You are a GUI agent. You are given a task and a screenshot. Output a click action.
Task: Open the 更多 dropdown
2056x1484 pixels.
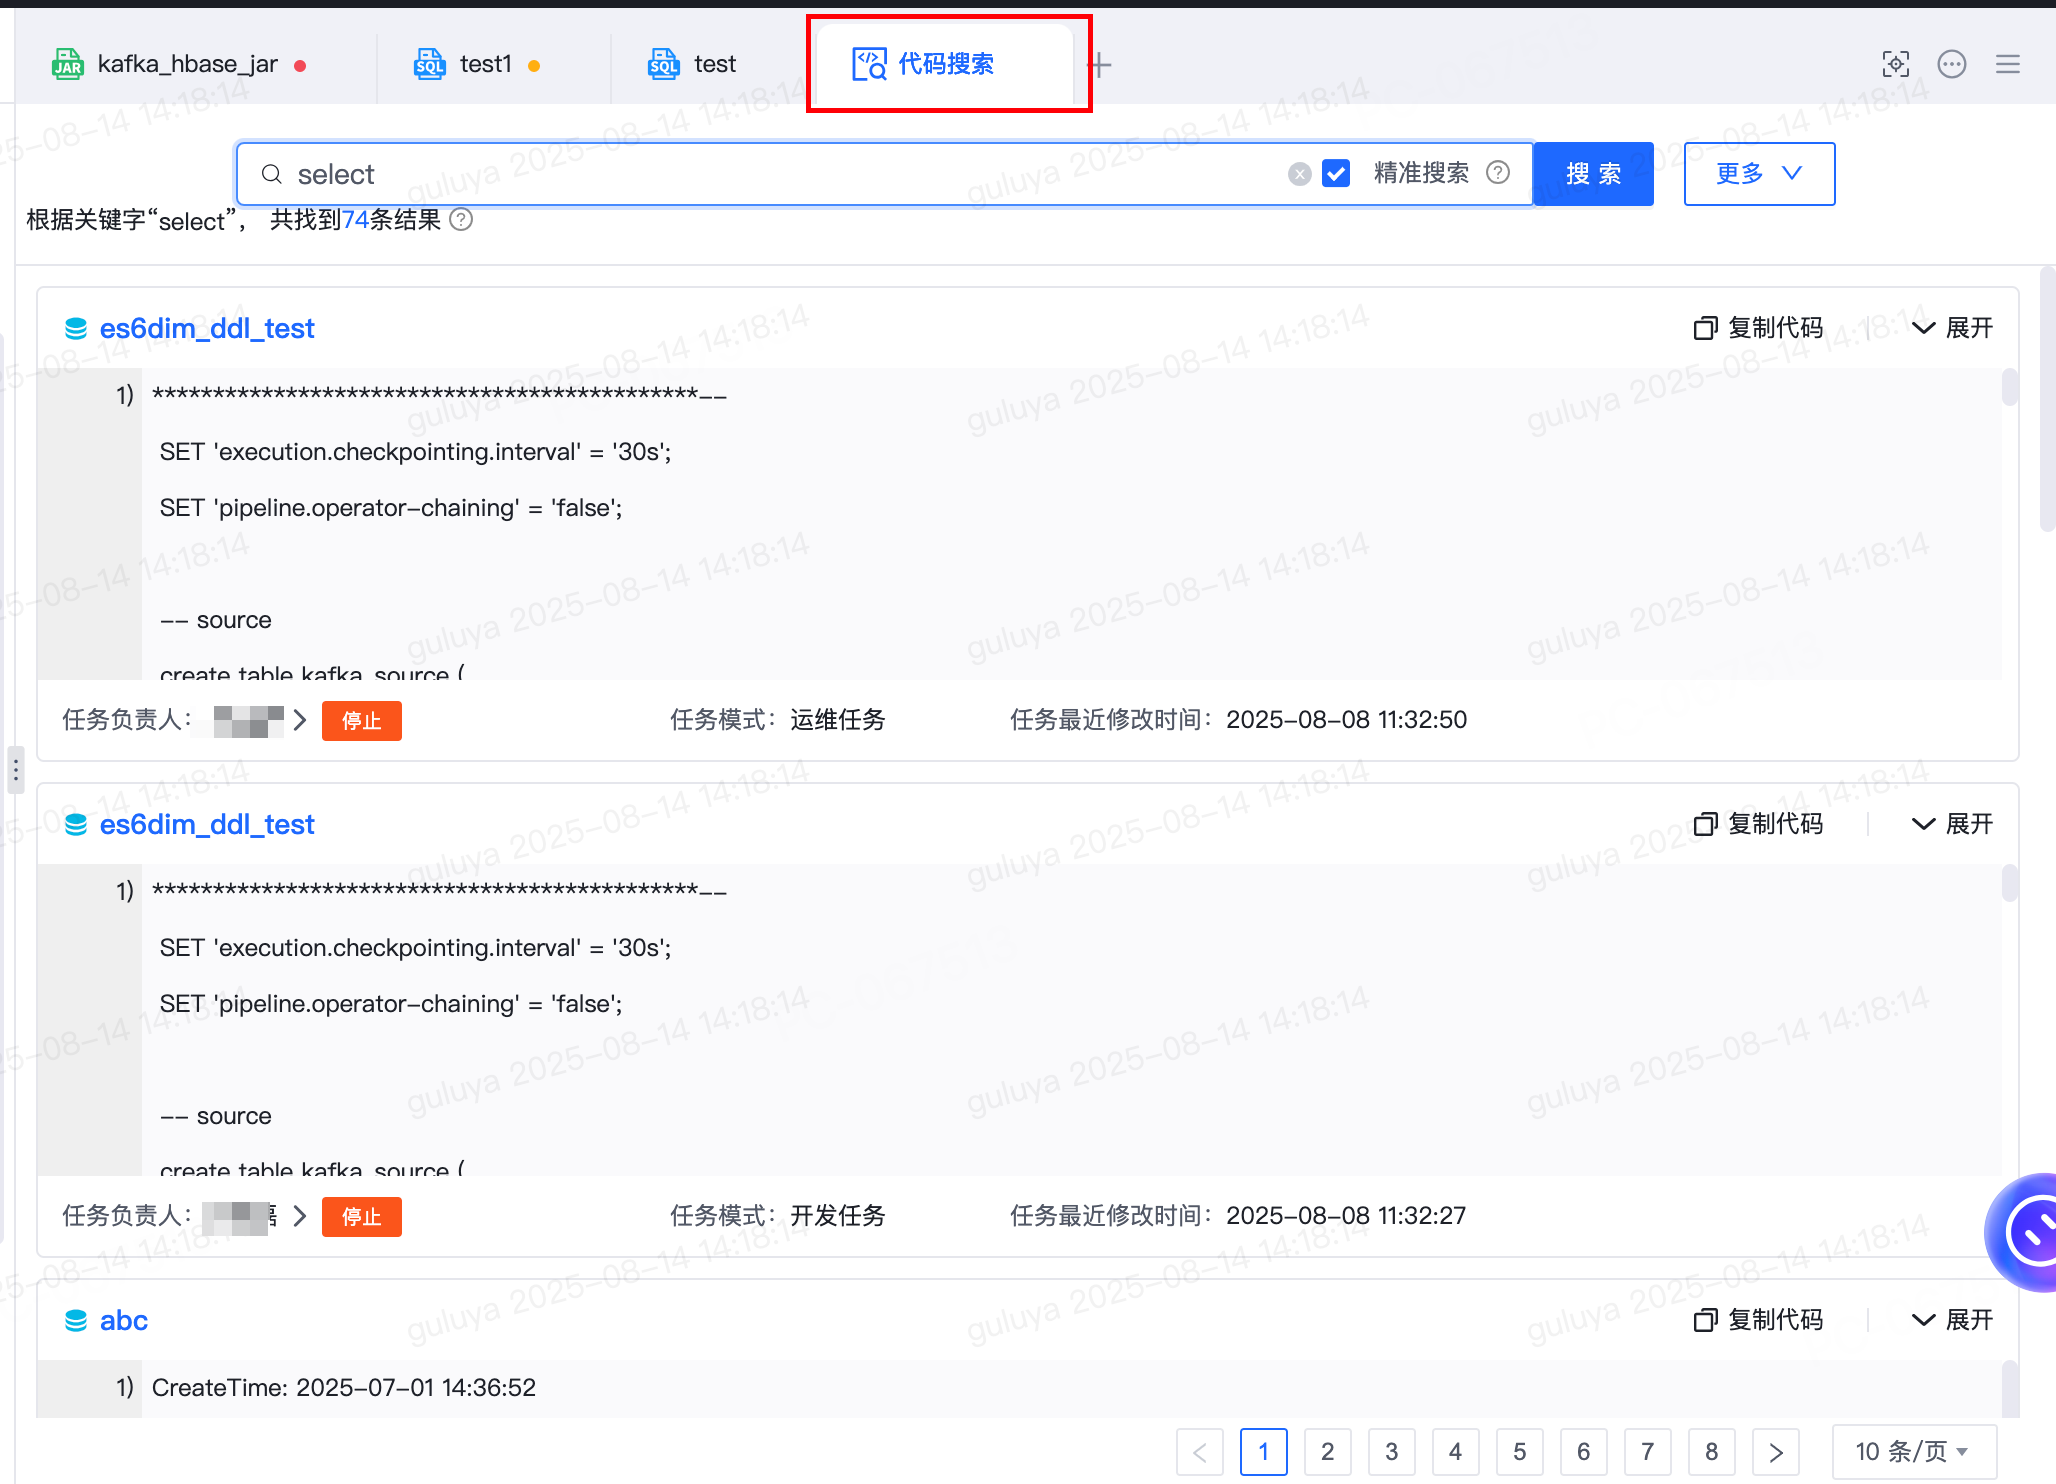click(1759, 174)
